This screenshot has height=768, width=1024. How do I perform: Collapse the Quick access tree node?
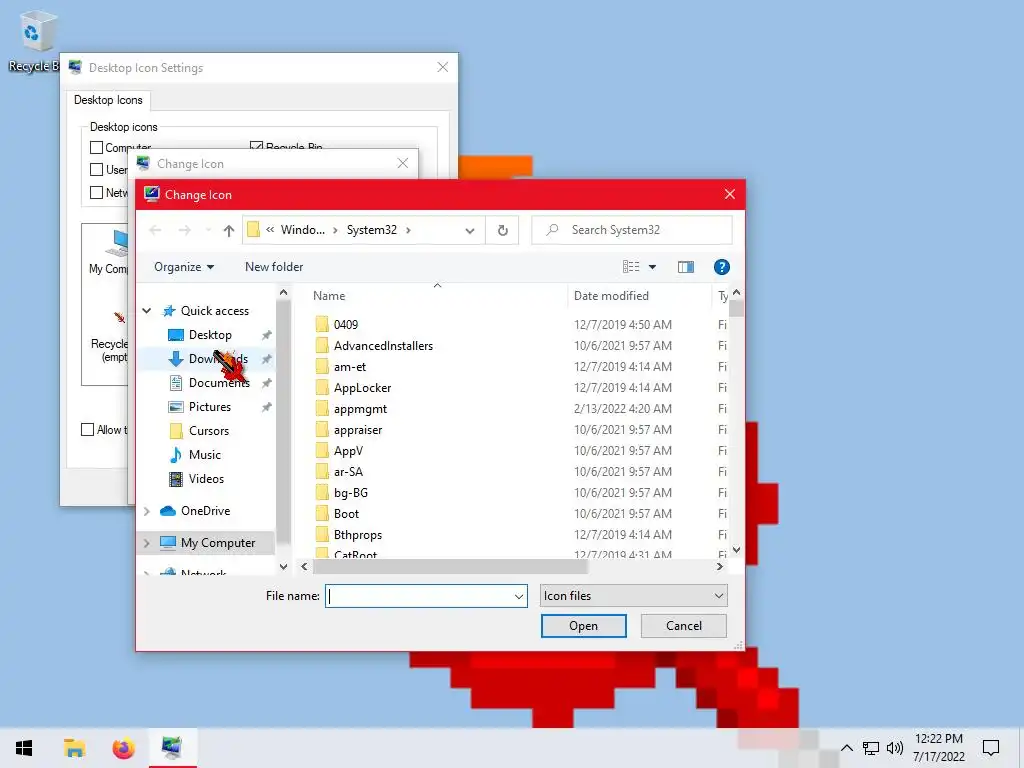coord(147,311)
